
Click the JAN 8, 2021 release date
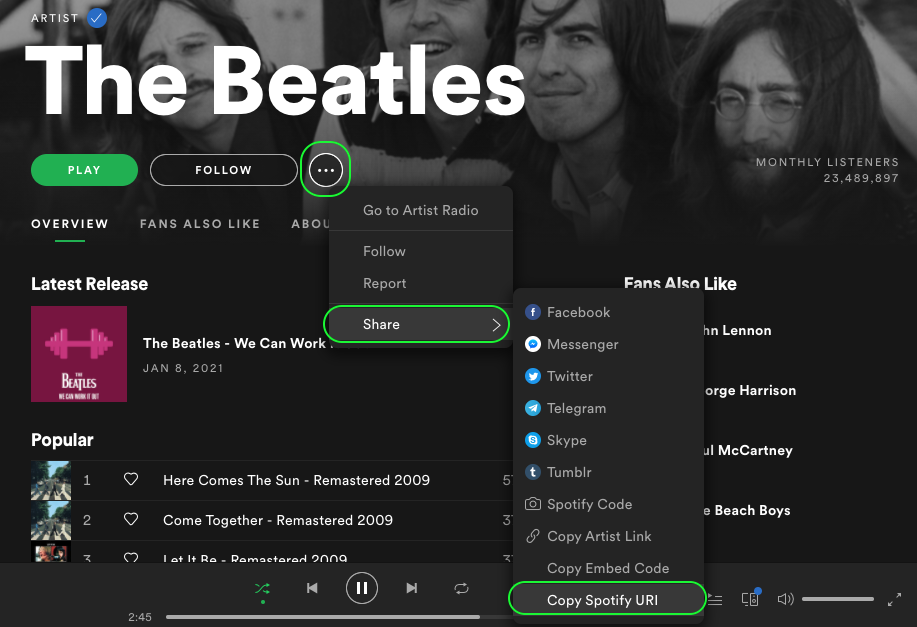(x=183, y=368)
